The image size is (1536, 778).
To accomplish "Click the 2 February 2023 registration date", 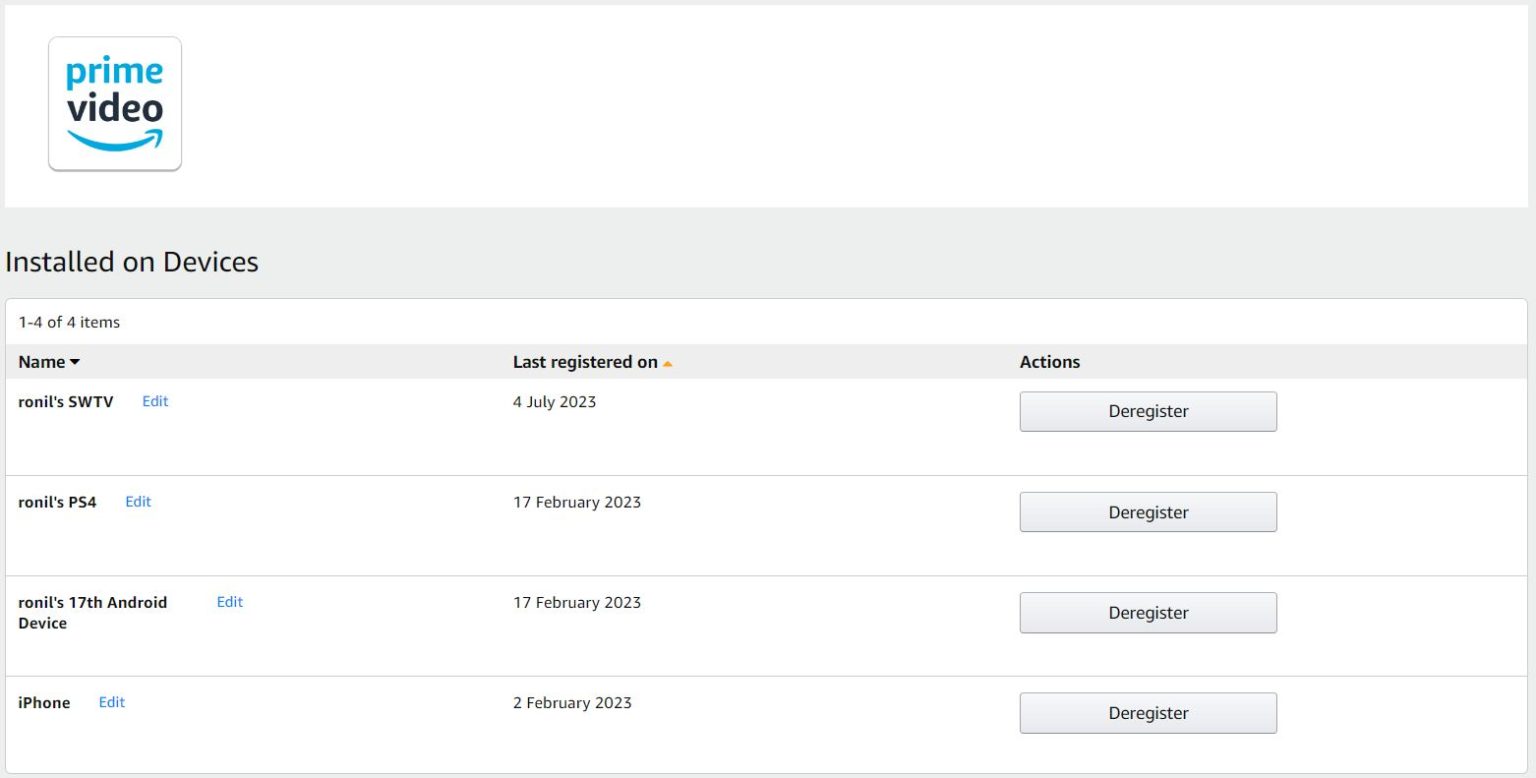I will [x=572, y=703].
